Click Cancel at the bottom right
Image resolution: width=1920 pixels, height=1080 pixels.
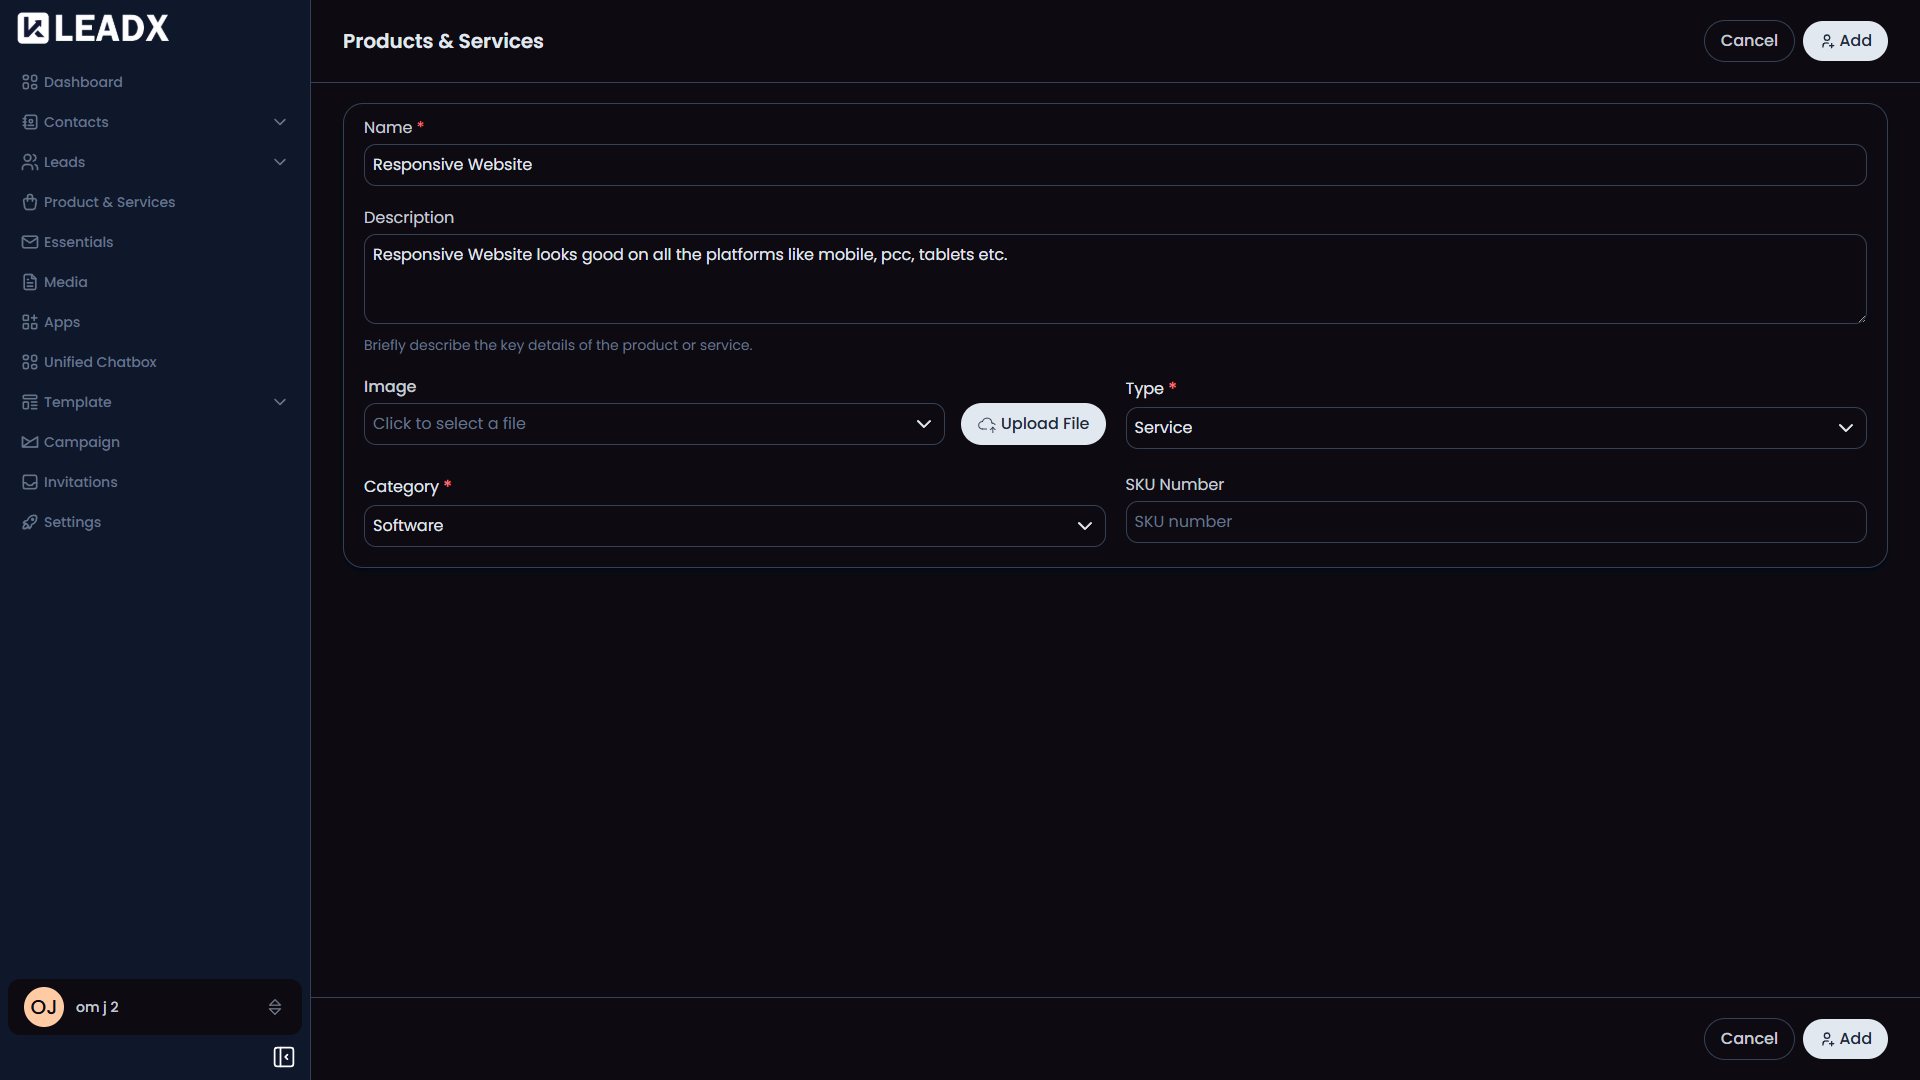(1748, 1038)
